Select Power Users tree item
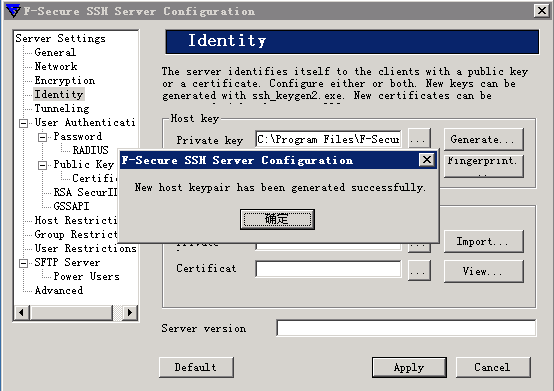Image resolution: width=554 pixels, height=391 pixels. point(86,277)
